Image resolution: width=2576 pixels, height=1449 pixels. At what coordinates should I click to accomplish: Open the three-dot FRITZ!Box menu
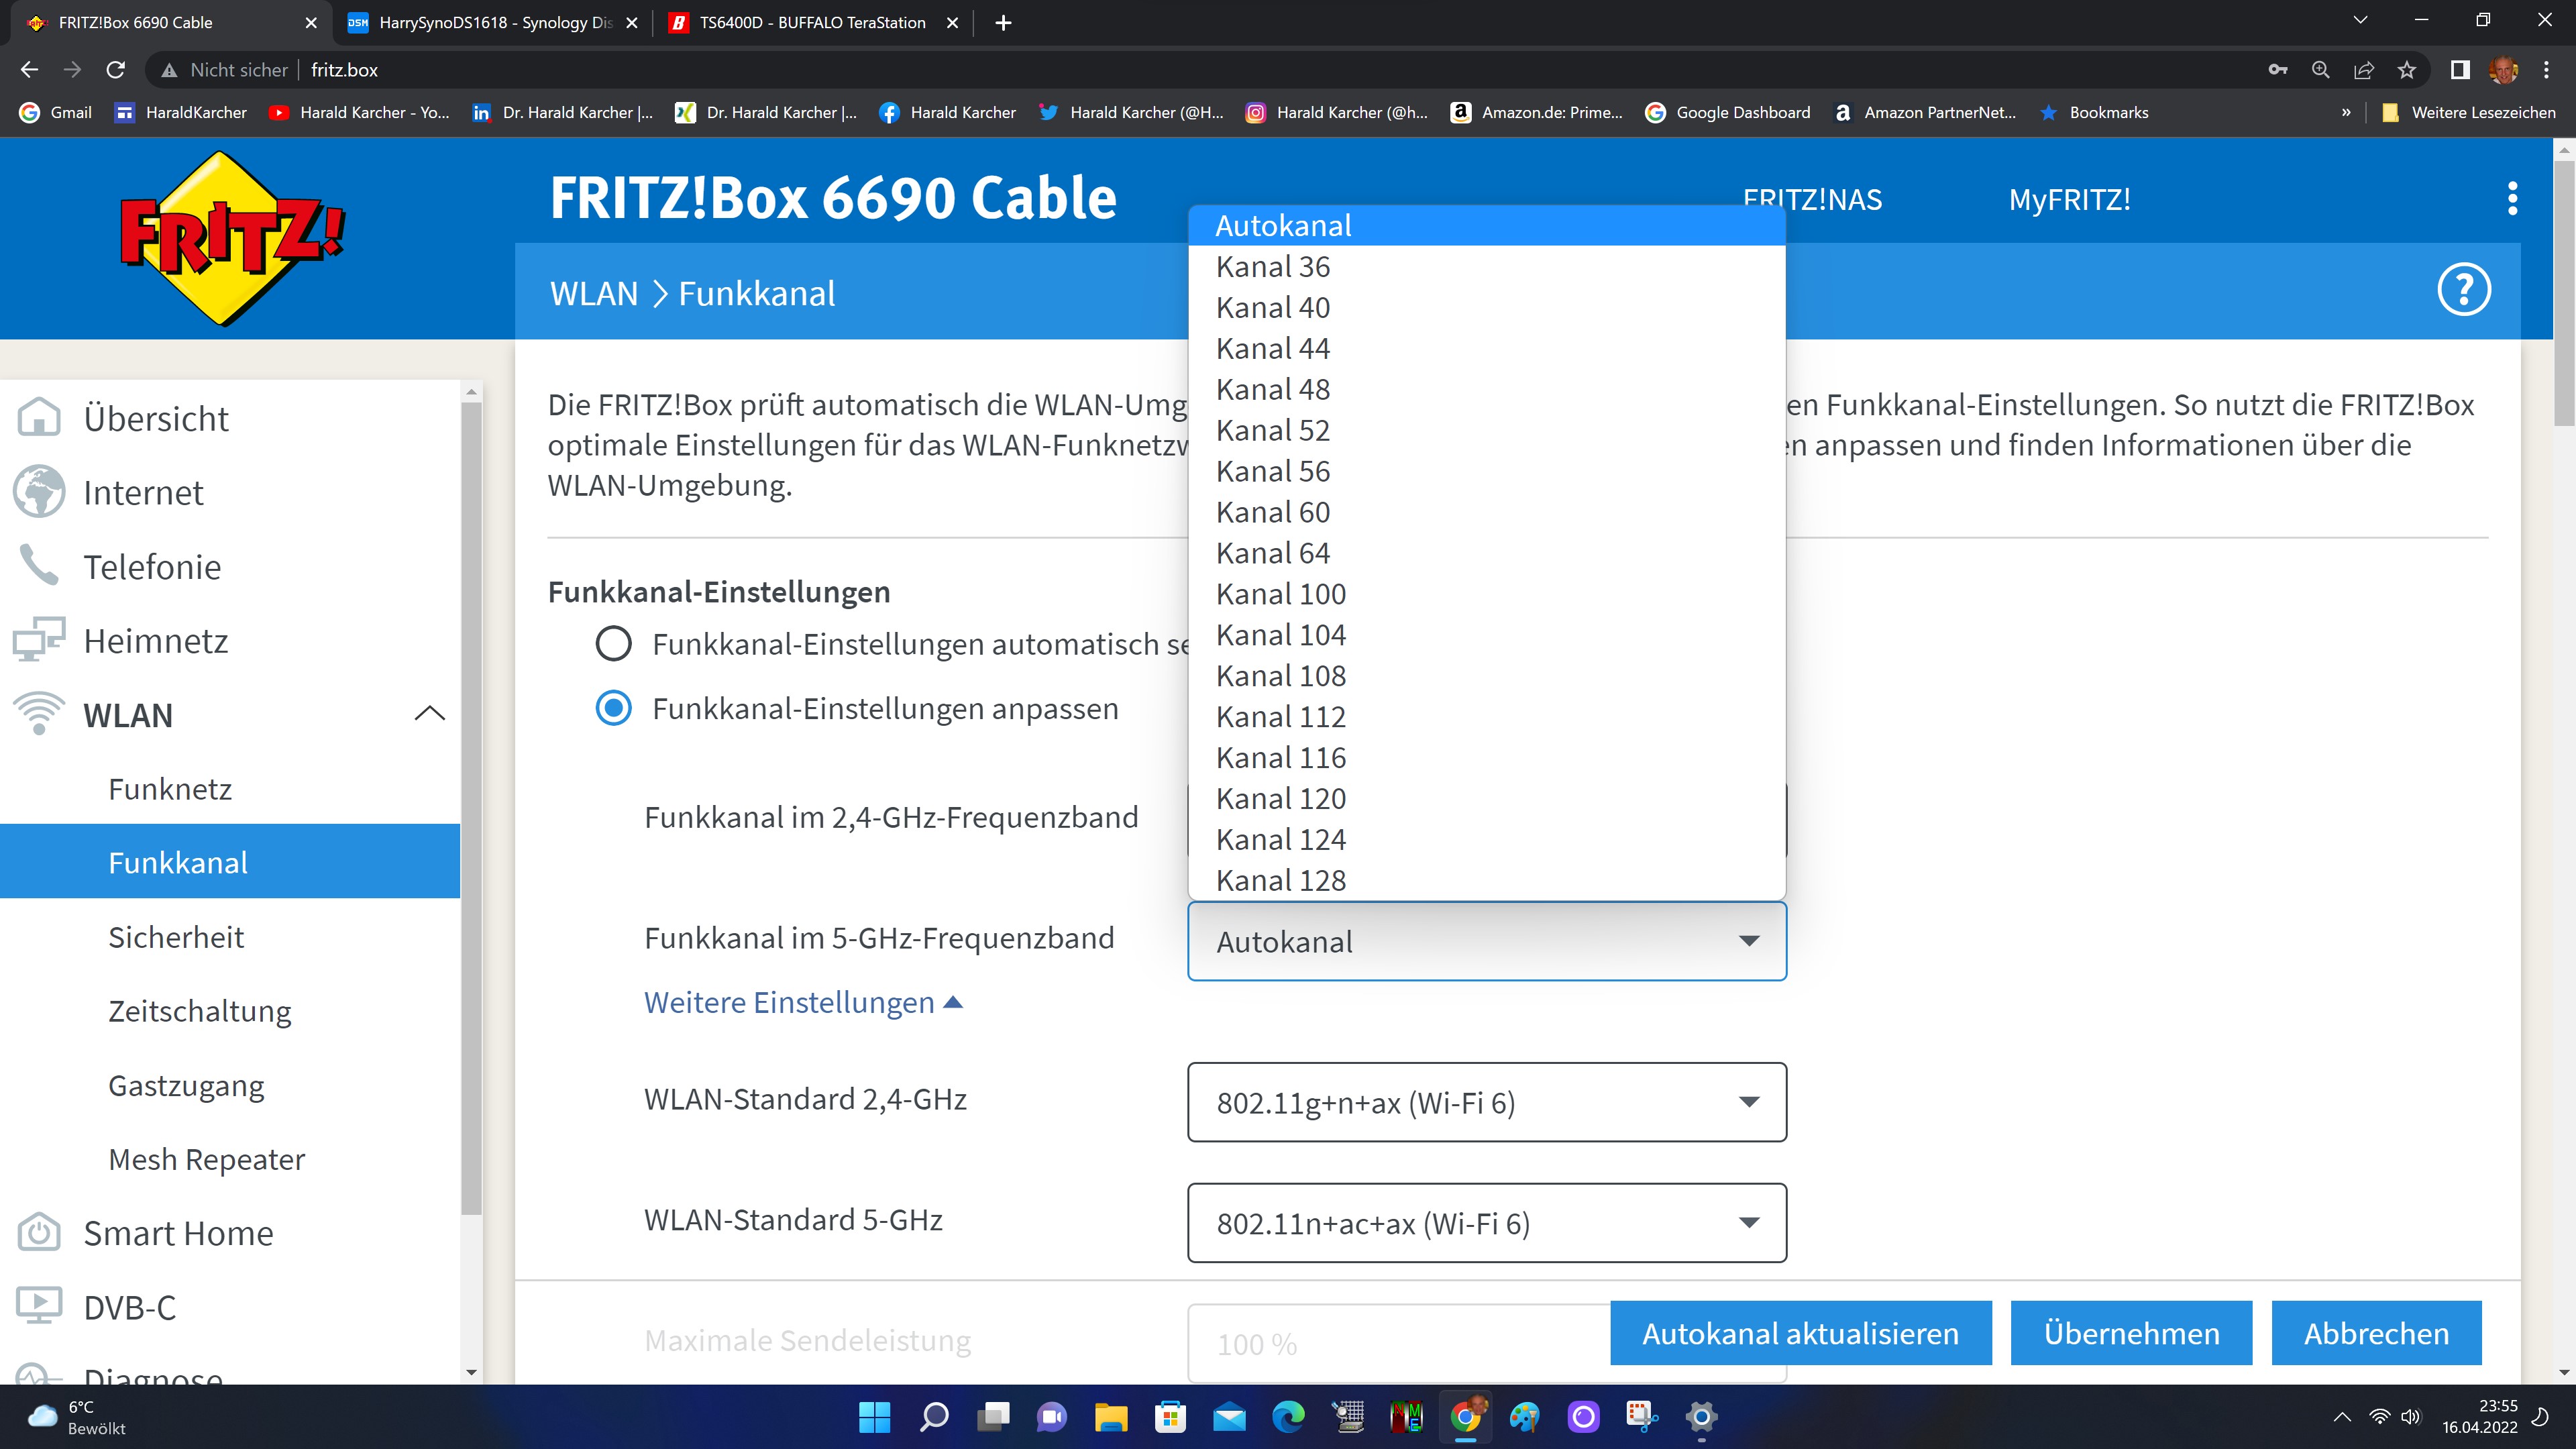tap(2512, 199)
